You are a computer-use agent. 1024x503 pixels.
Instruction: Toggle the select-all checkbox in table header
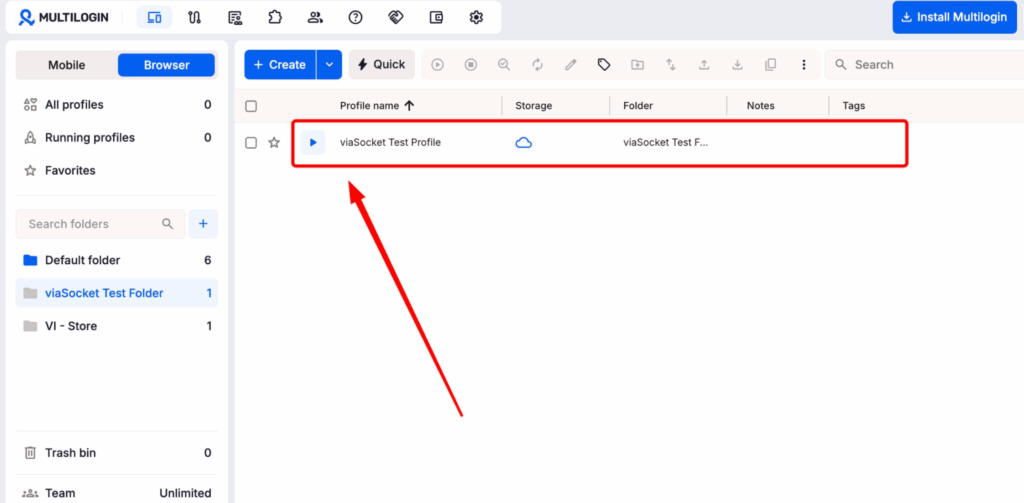[x=251, y=106]
